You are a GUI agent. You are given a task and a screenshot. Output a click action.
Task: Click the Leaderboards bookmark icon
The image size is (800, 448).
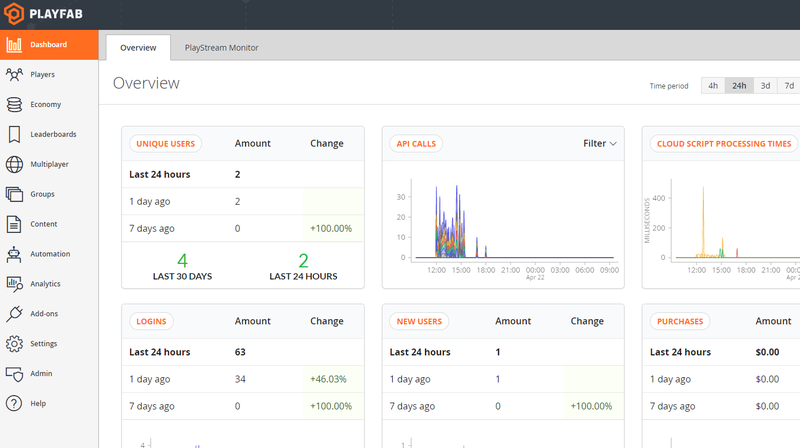pyautogui.click(x=14, y=134)
